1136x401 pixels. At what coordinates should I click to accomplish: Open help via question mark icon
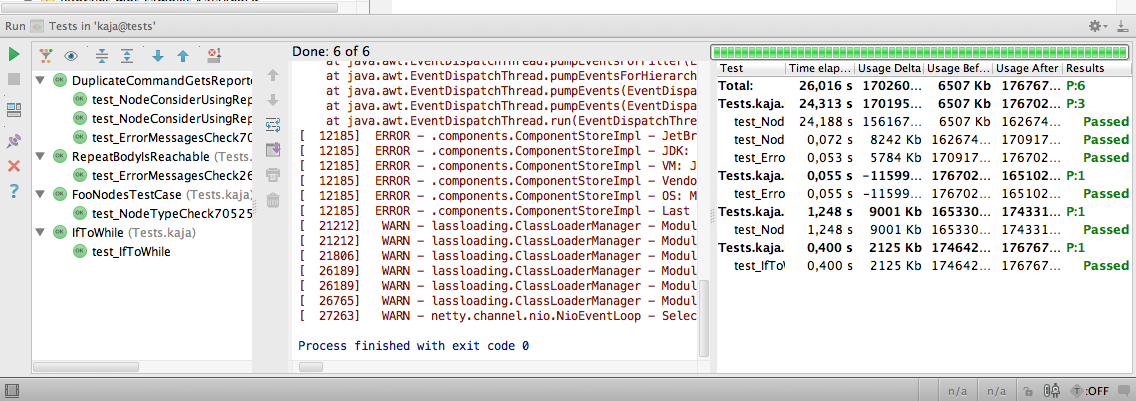pyautogui.click(x=14, y=191)
